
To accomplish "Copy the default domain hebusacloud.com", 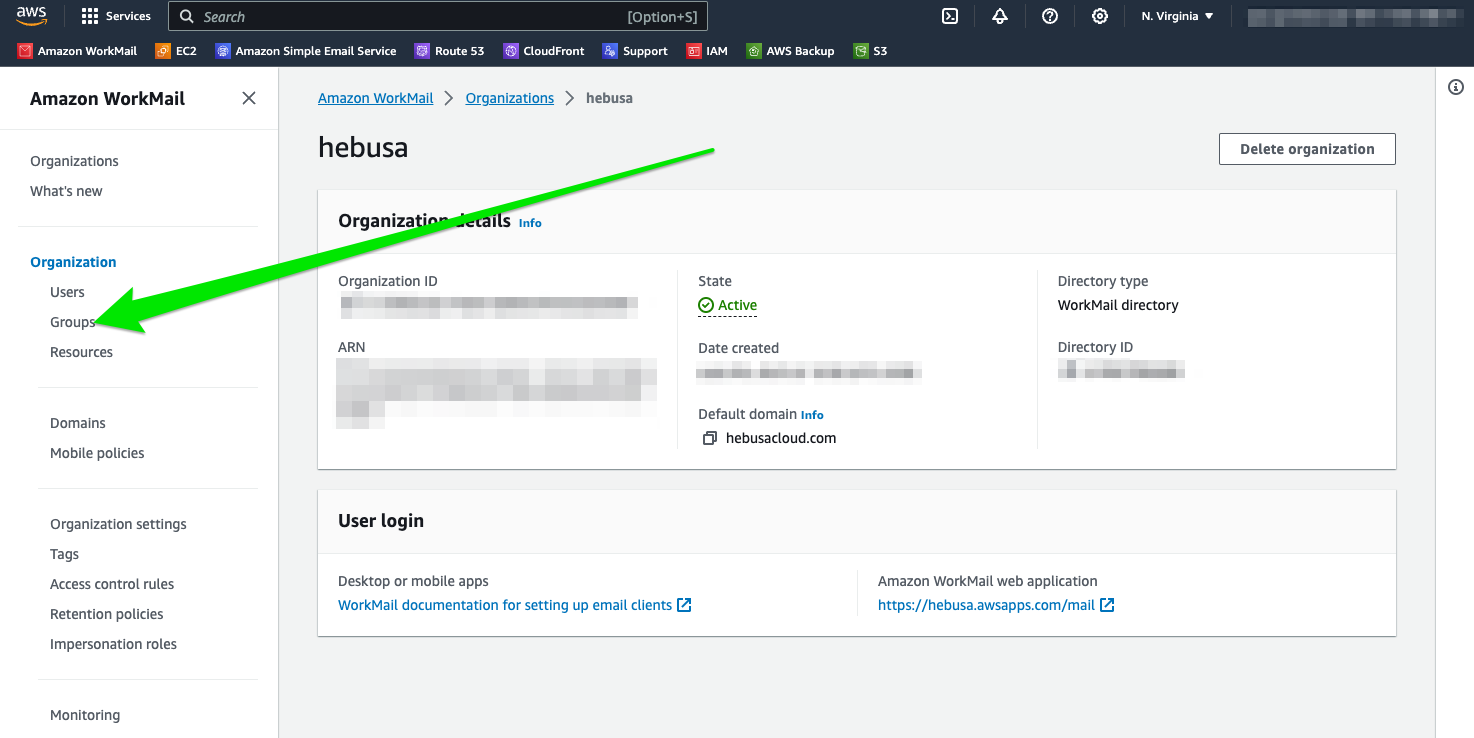I will (x=710, y=438).
